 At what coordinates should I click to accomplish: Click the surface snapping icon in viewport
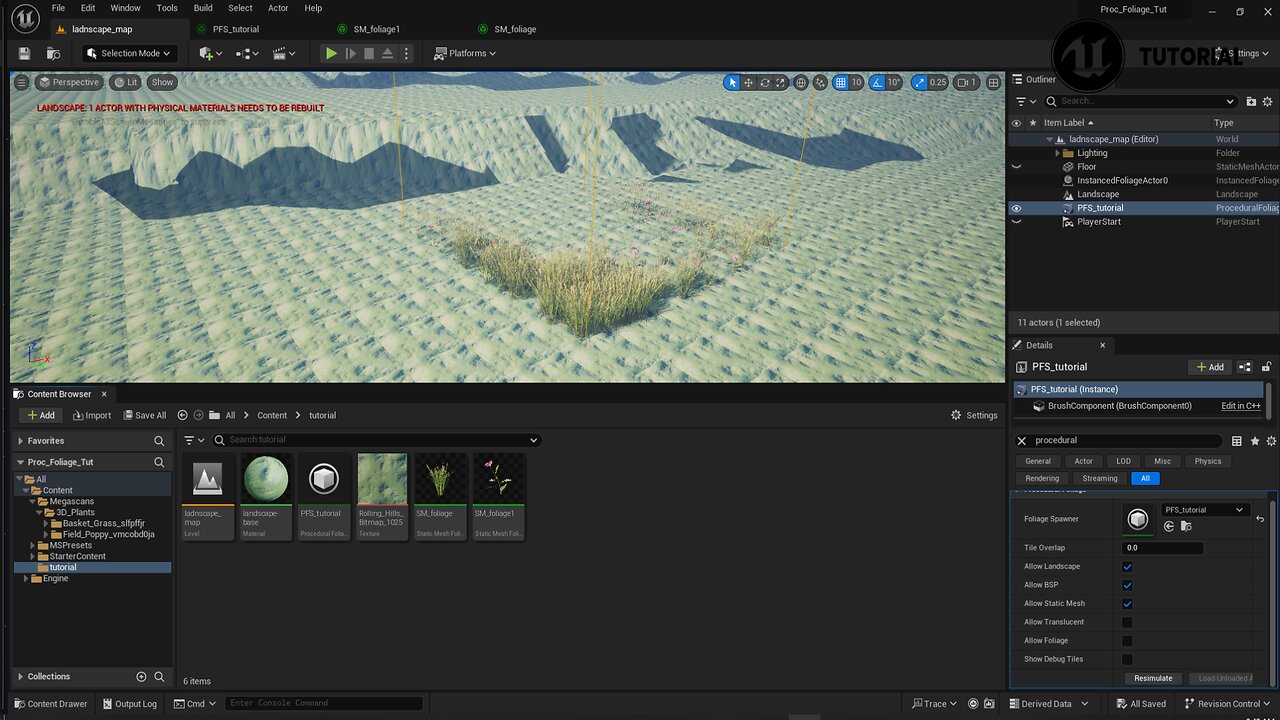pos(820,82)
